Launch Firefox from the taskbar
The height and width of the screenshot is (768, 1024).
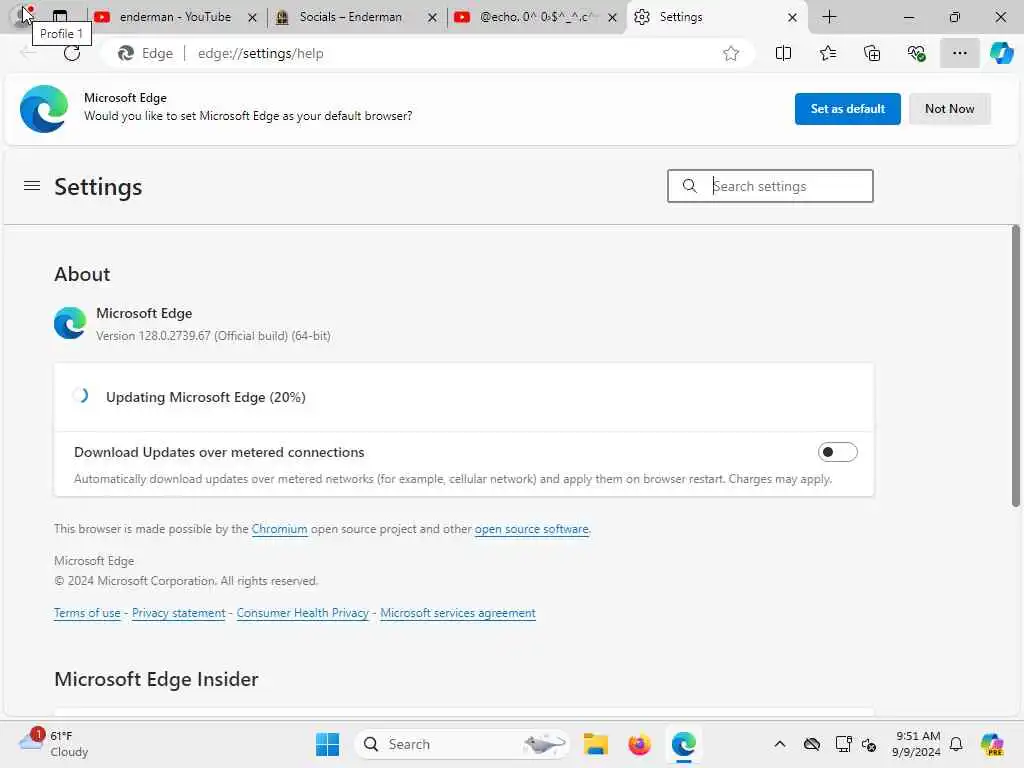(x=639, y=744)
